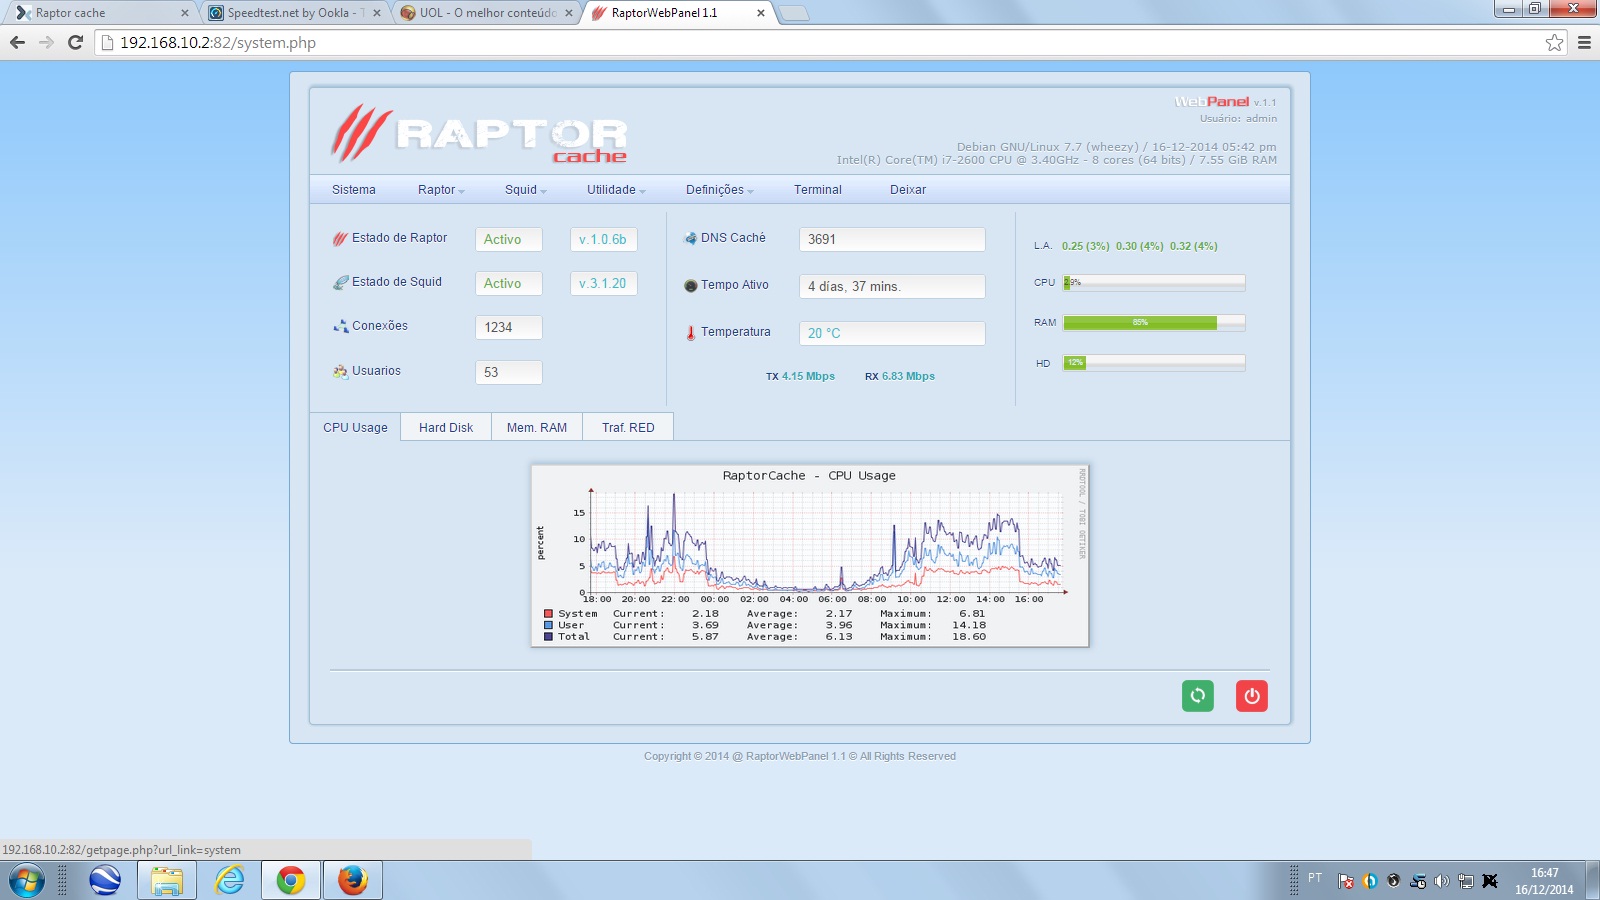
Task: Click the Usuarios value 53
Action: (x=509, y=372)
